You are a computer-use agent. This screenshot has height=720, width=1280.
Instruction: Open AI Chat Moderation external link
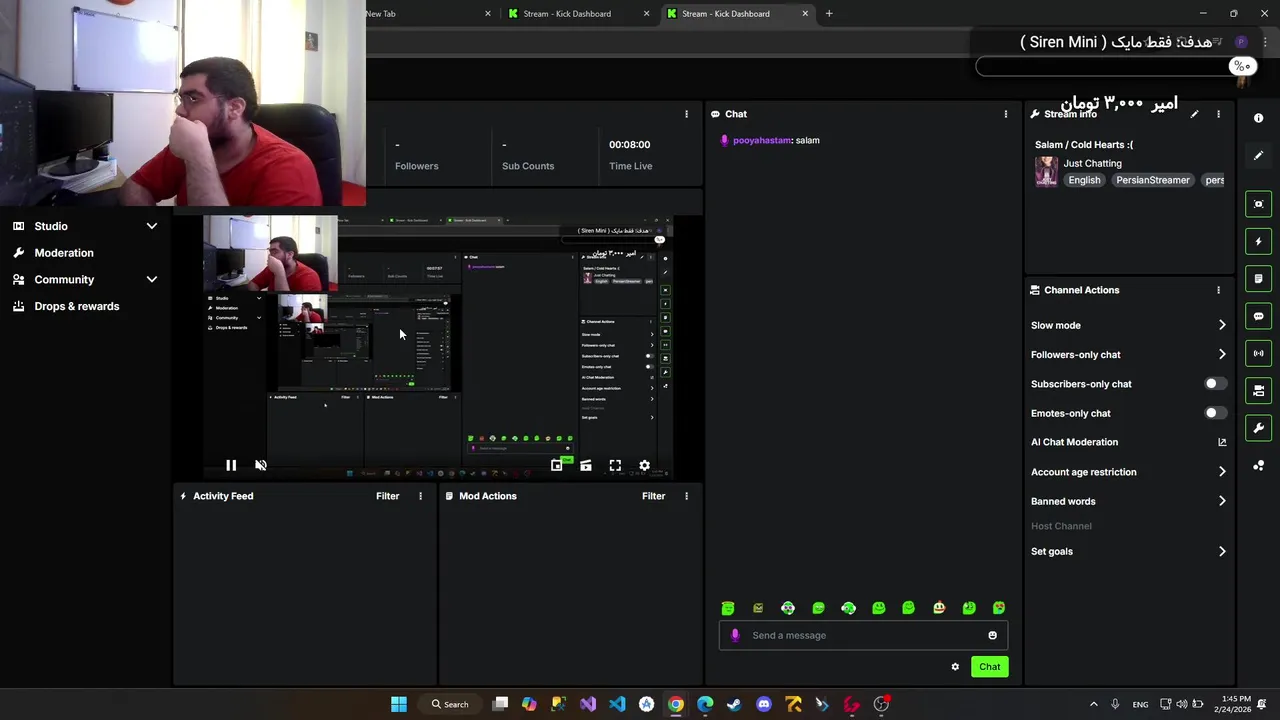[x=1222, y=442]
